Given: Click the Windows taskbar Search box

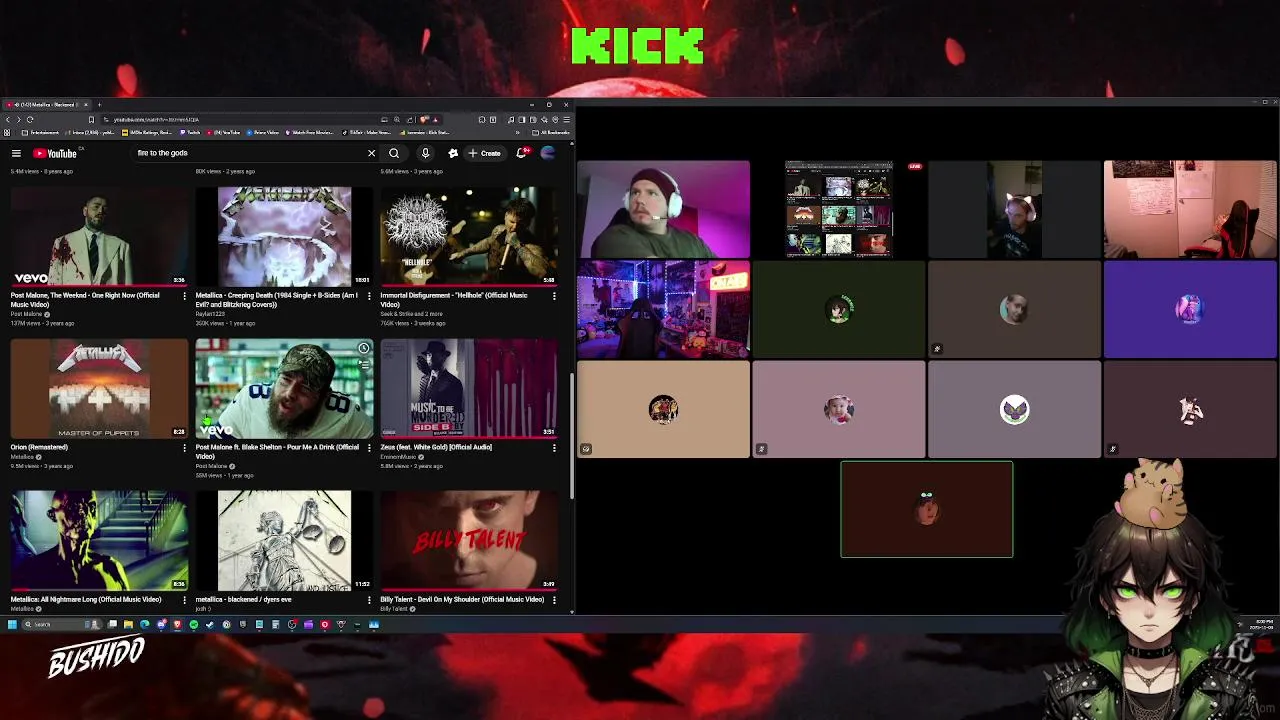Looking at the screenshot, I should 62,624.
